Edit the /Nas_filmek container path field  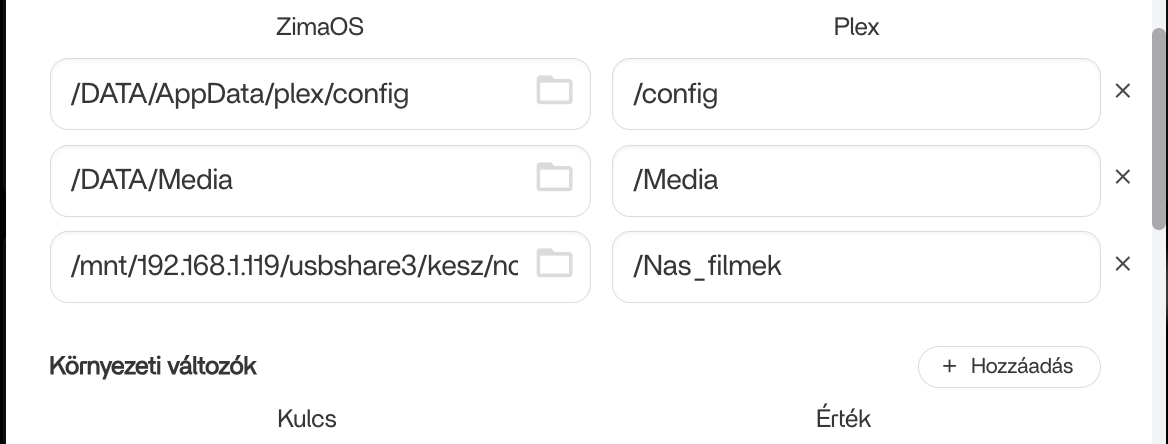coord(855,267)
